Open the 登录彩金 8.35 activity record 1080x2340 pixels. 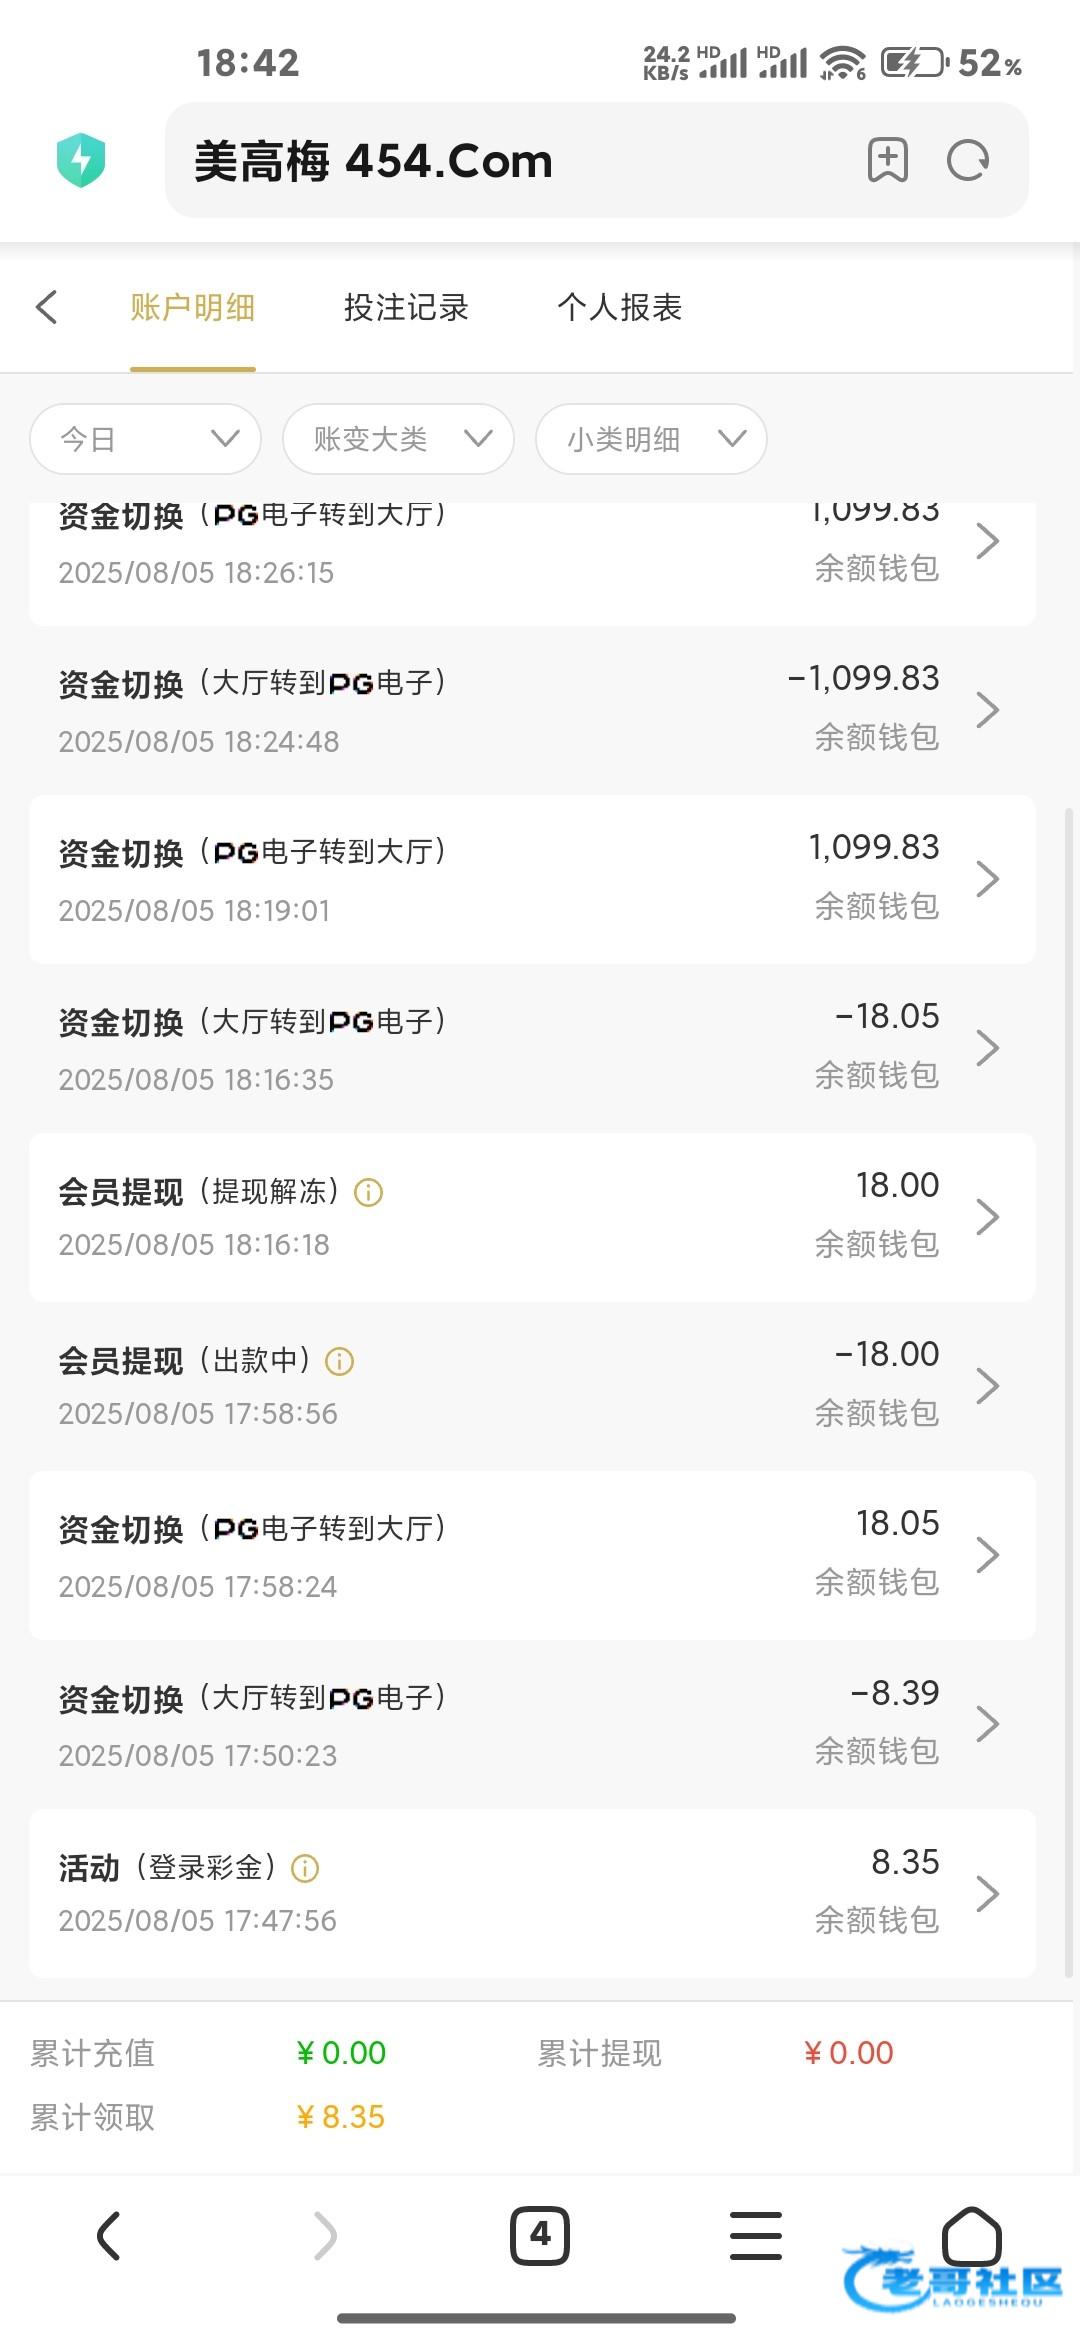[x=532, y=1893]
